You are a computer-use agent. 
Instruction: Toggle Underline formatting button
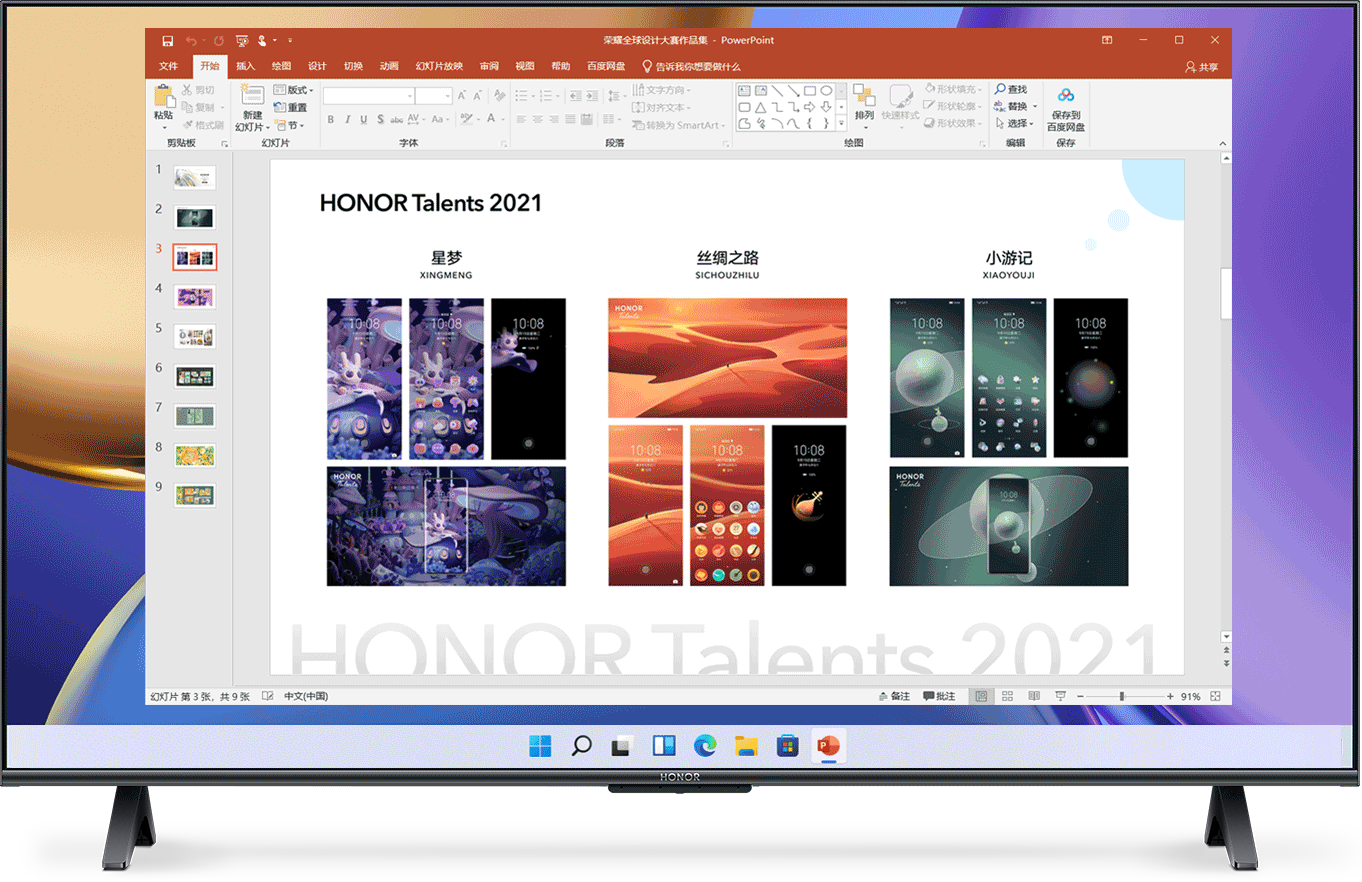[363, 119]
